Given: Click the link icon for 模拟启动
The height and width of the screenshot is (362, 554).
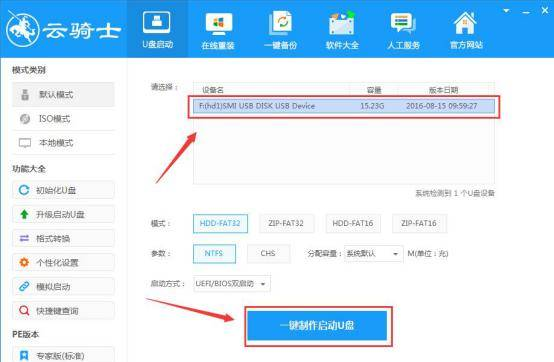Looking at the screenshot, I should (24, 286).
